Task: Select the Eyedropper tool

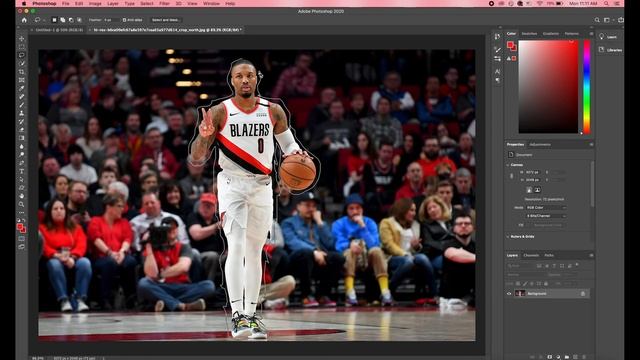Action: (x=22, y=88)
